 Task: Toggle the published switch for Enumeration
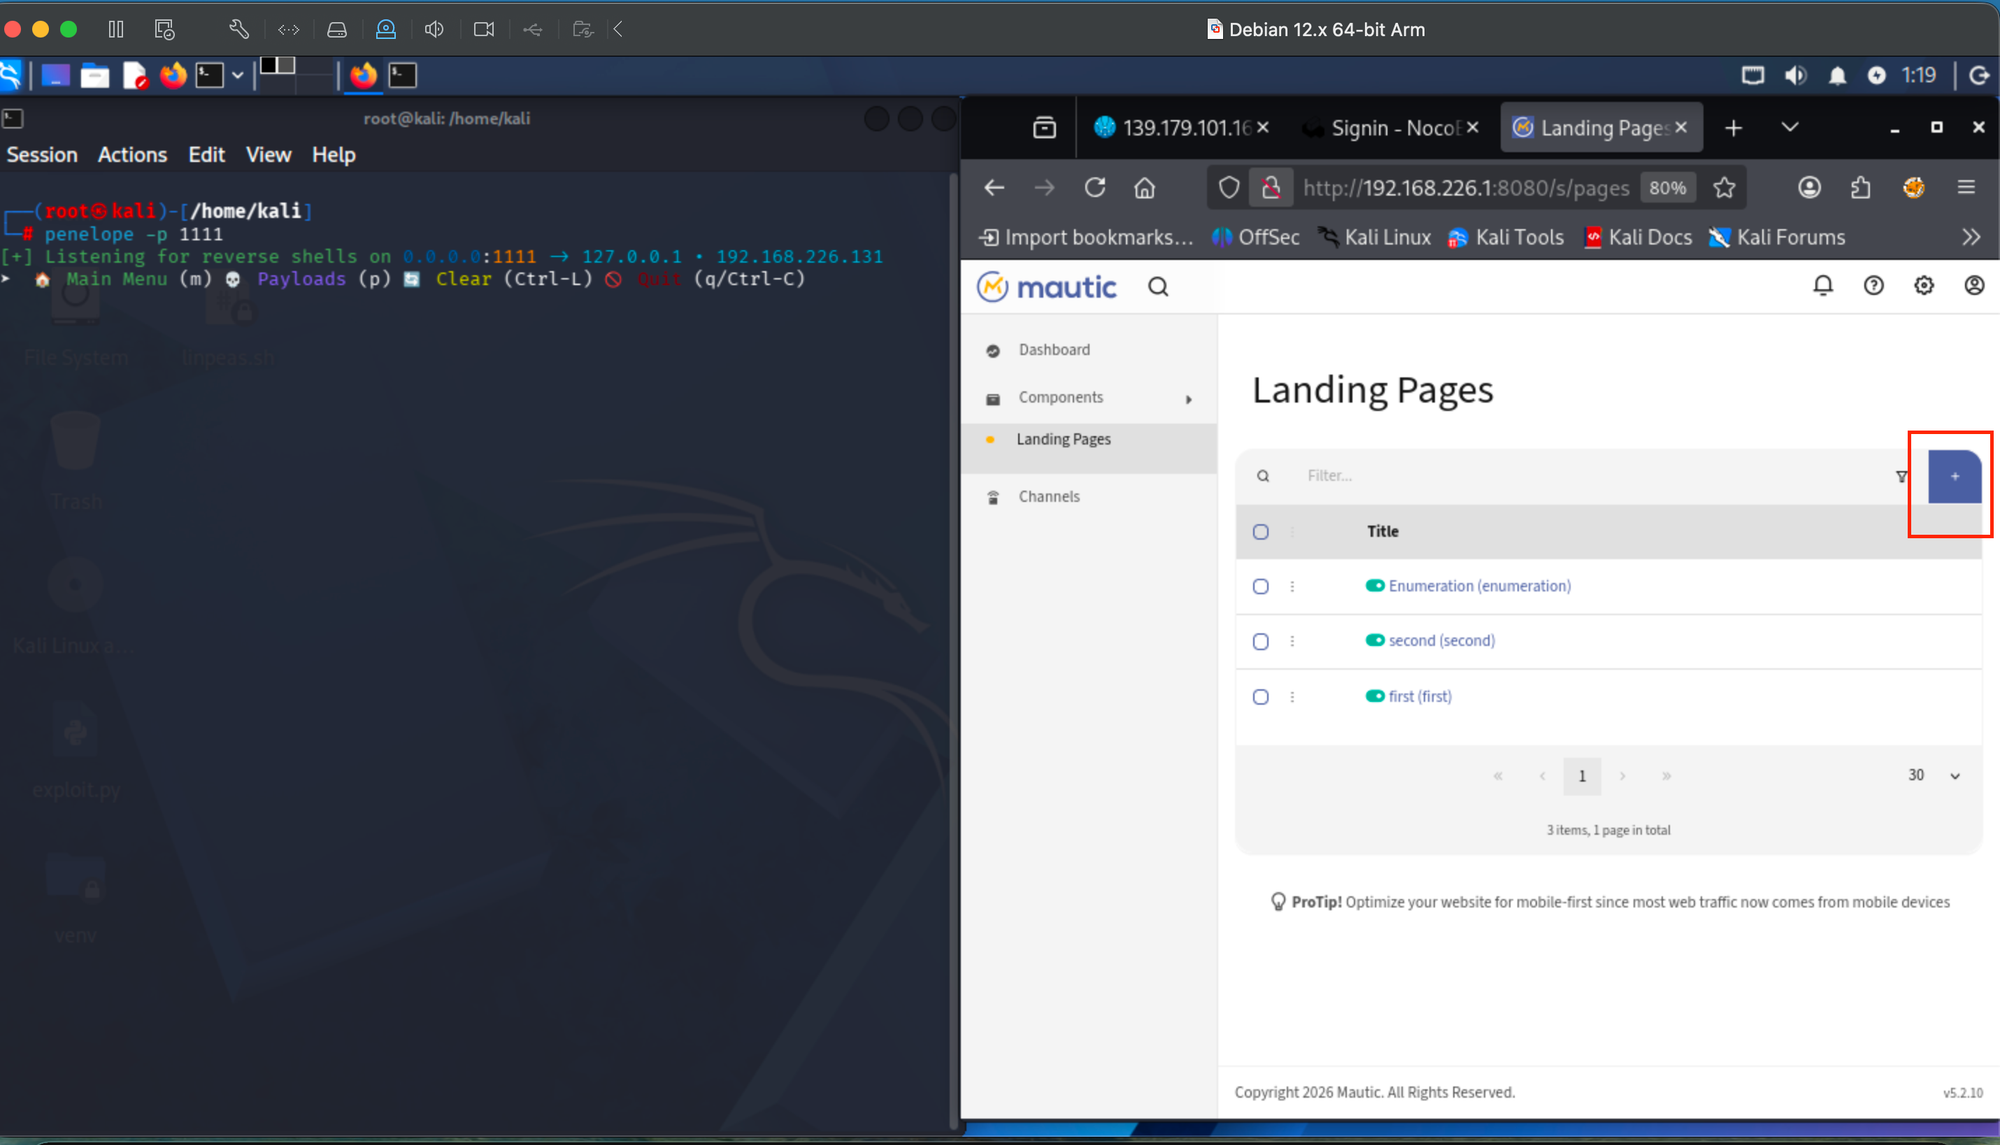pos(1375,586)
